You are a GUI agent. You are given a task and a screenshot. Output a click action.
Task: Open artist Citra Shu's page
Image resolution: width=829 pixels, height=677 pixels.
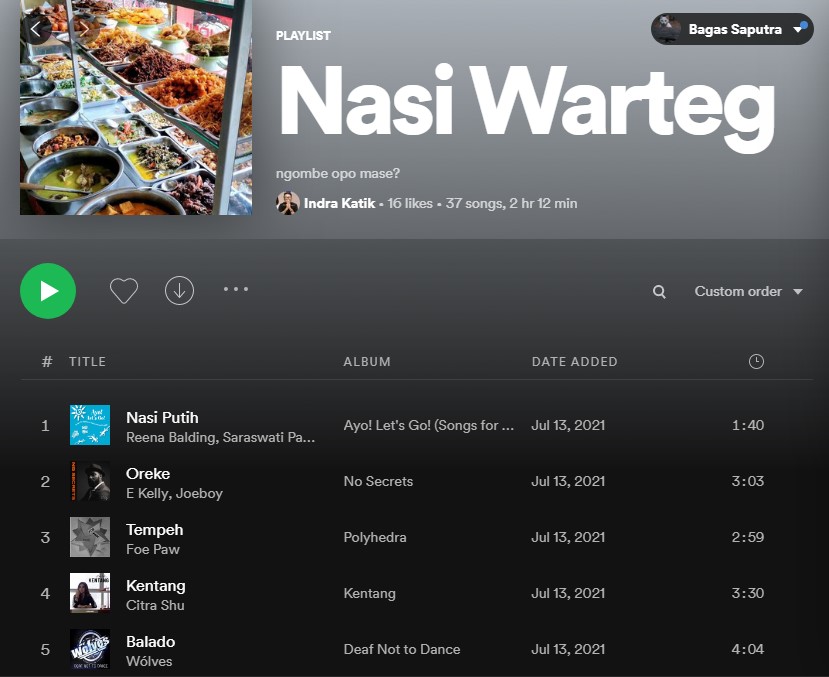coord(155,605)
